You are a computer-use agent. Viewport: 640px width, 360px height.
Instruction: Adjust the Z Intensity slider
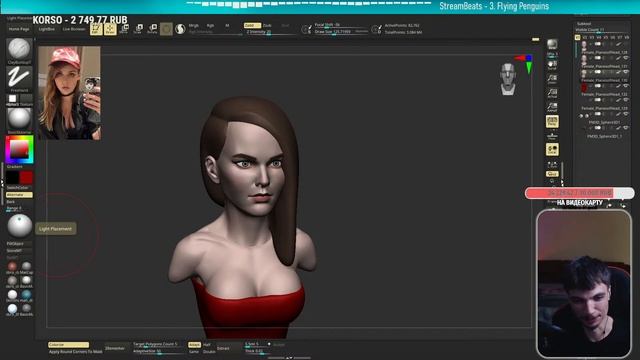[x=269, y=32]
